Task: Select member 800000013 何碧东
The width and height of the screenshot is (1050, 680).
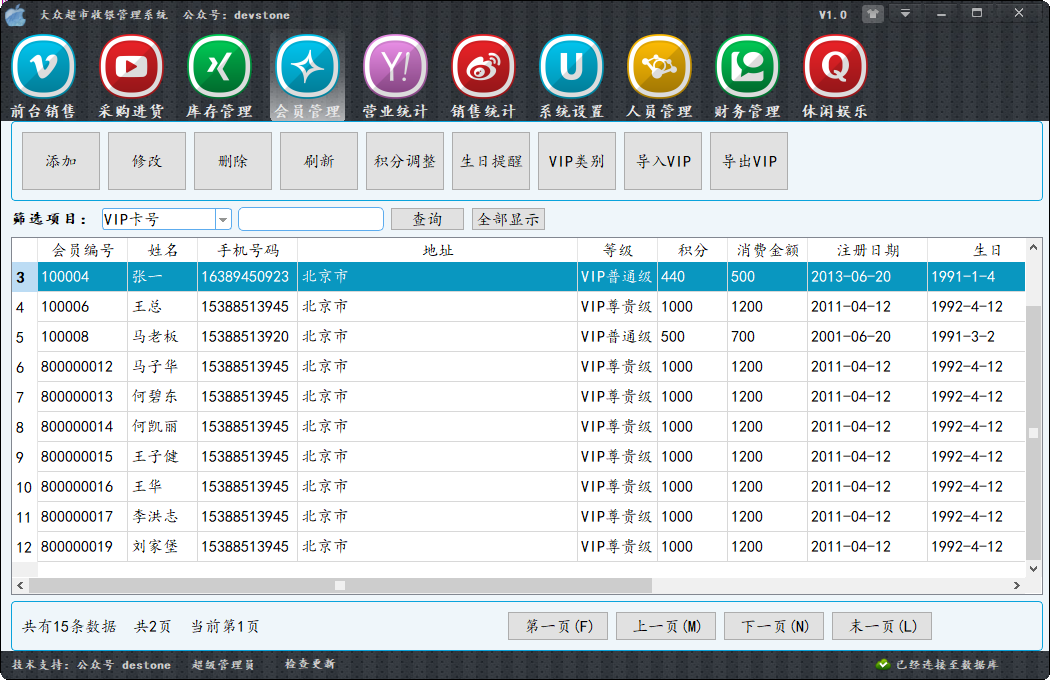Action: pyautogui.click(x=518, y=397)
